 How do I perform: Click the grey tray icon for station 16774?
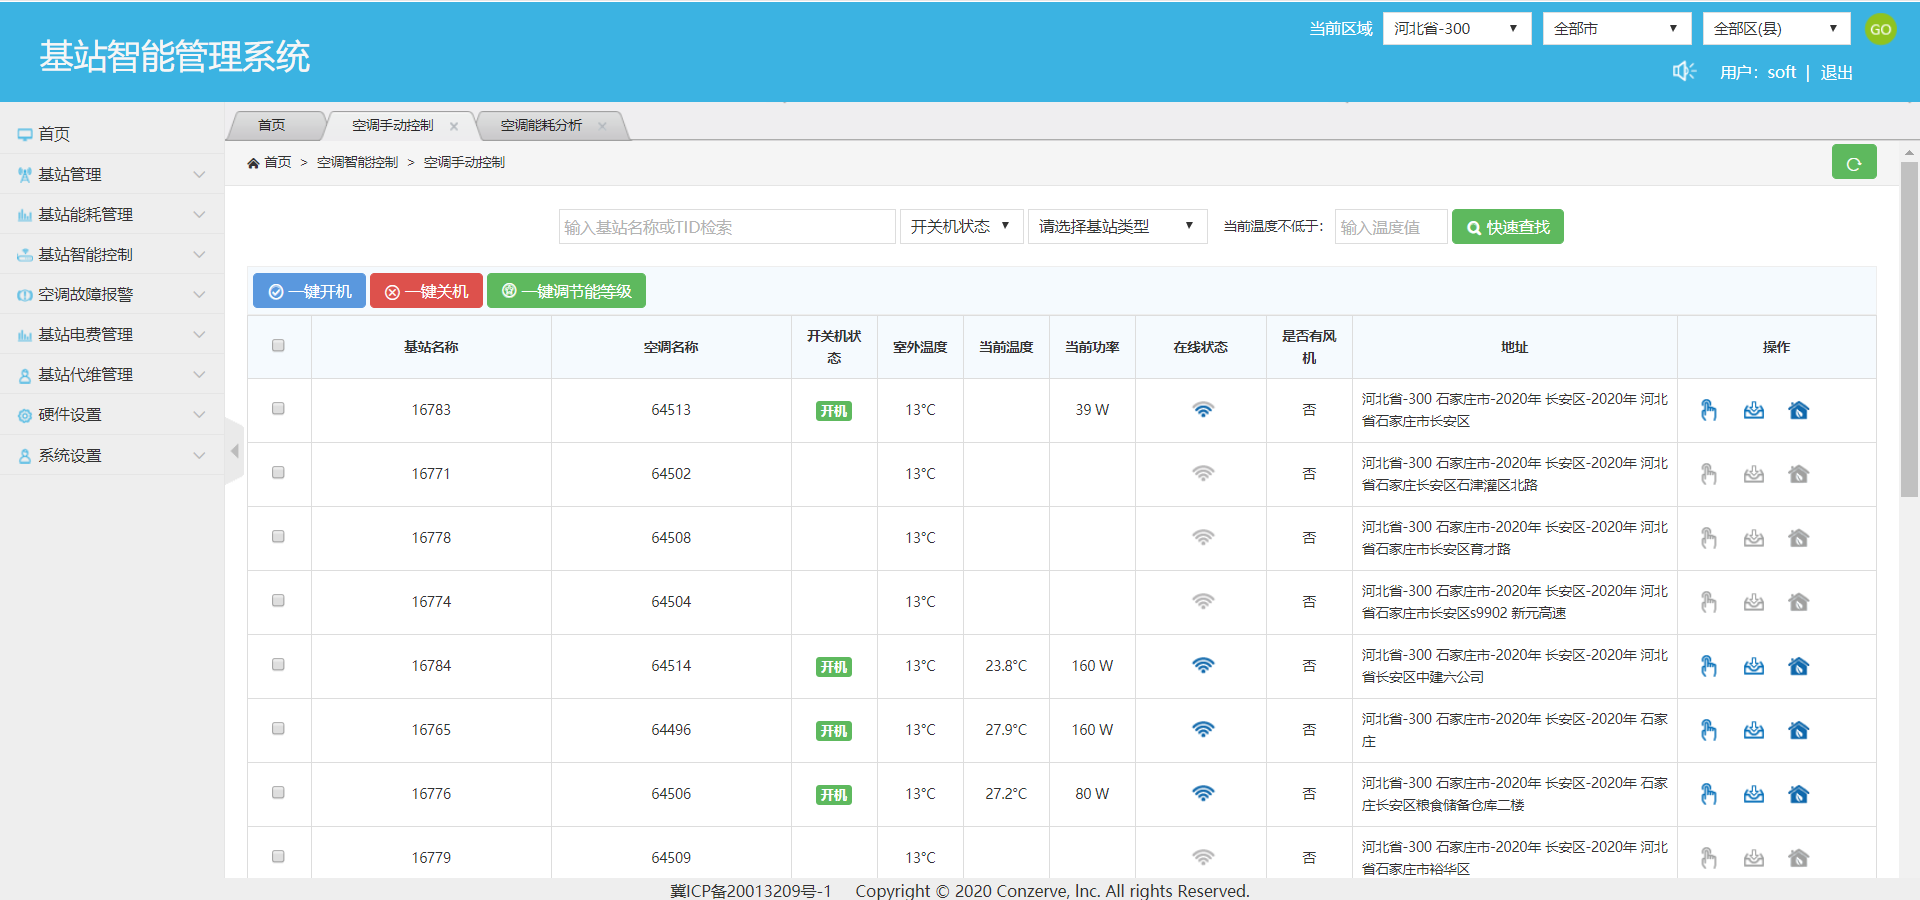pos(1754,602)
